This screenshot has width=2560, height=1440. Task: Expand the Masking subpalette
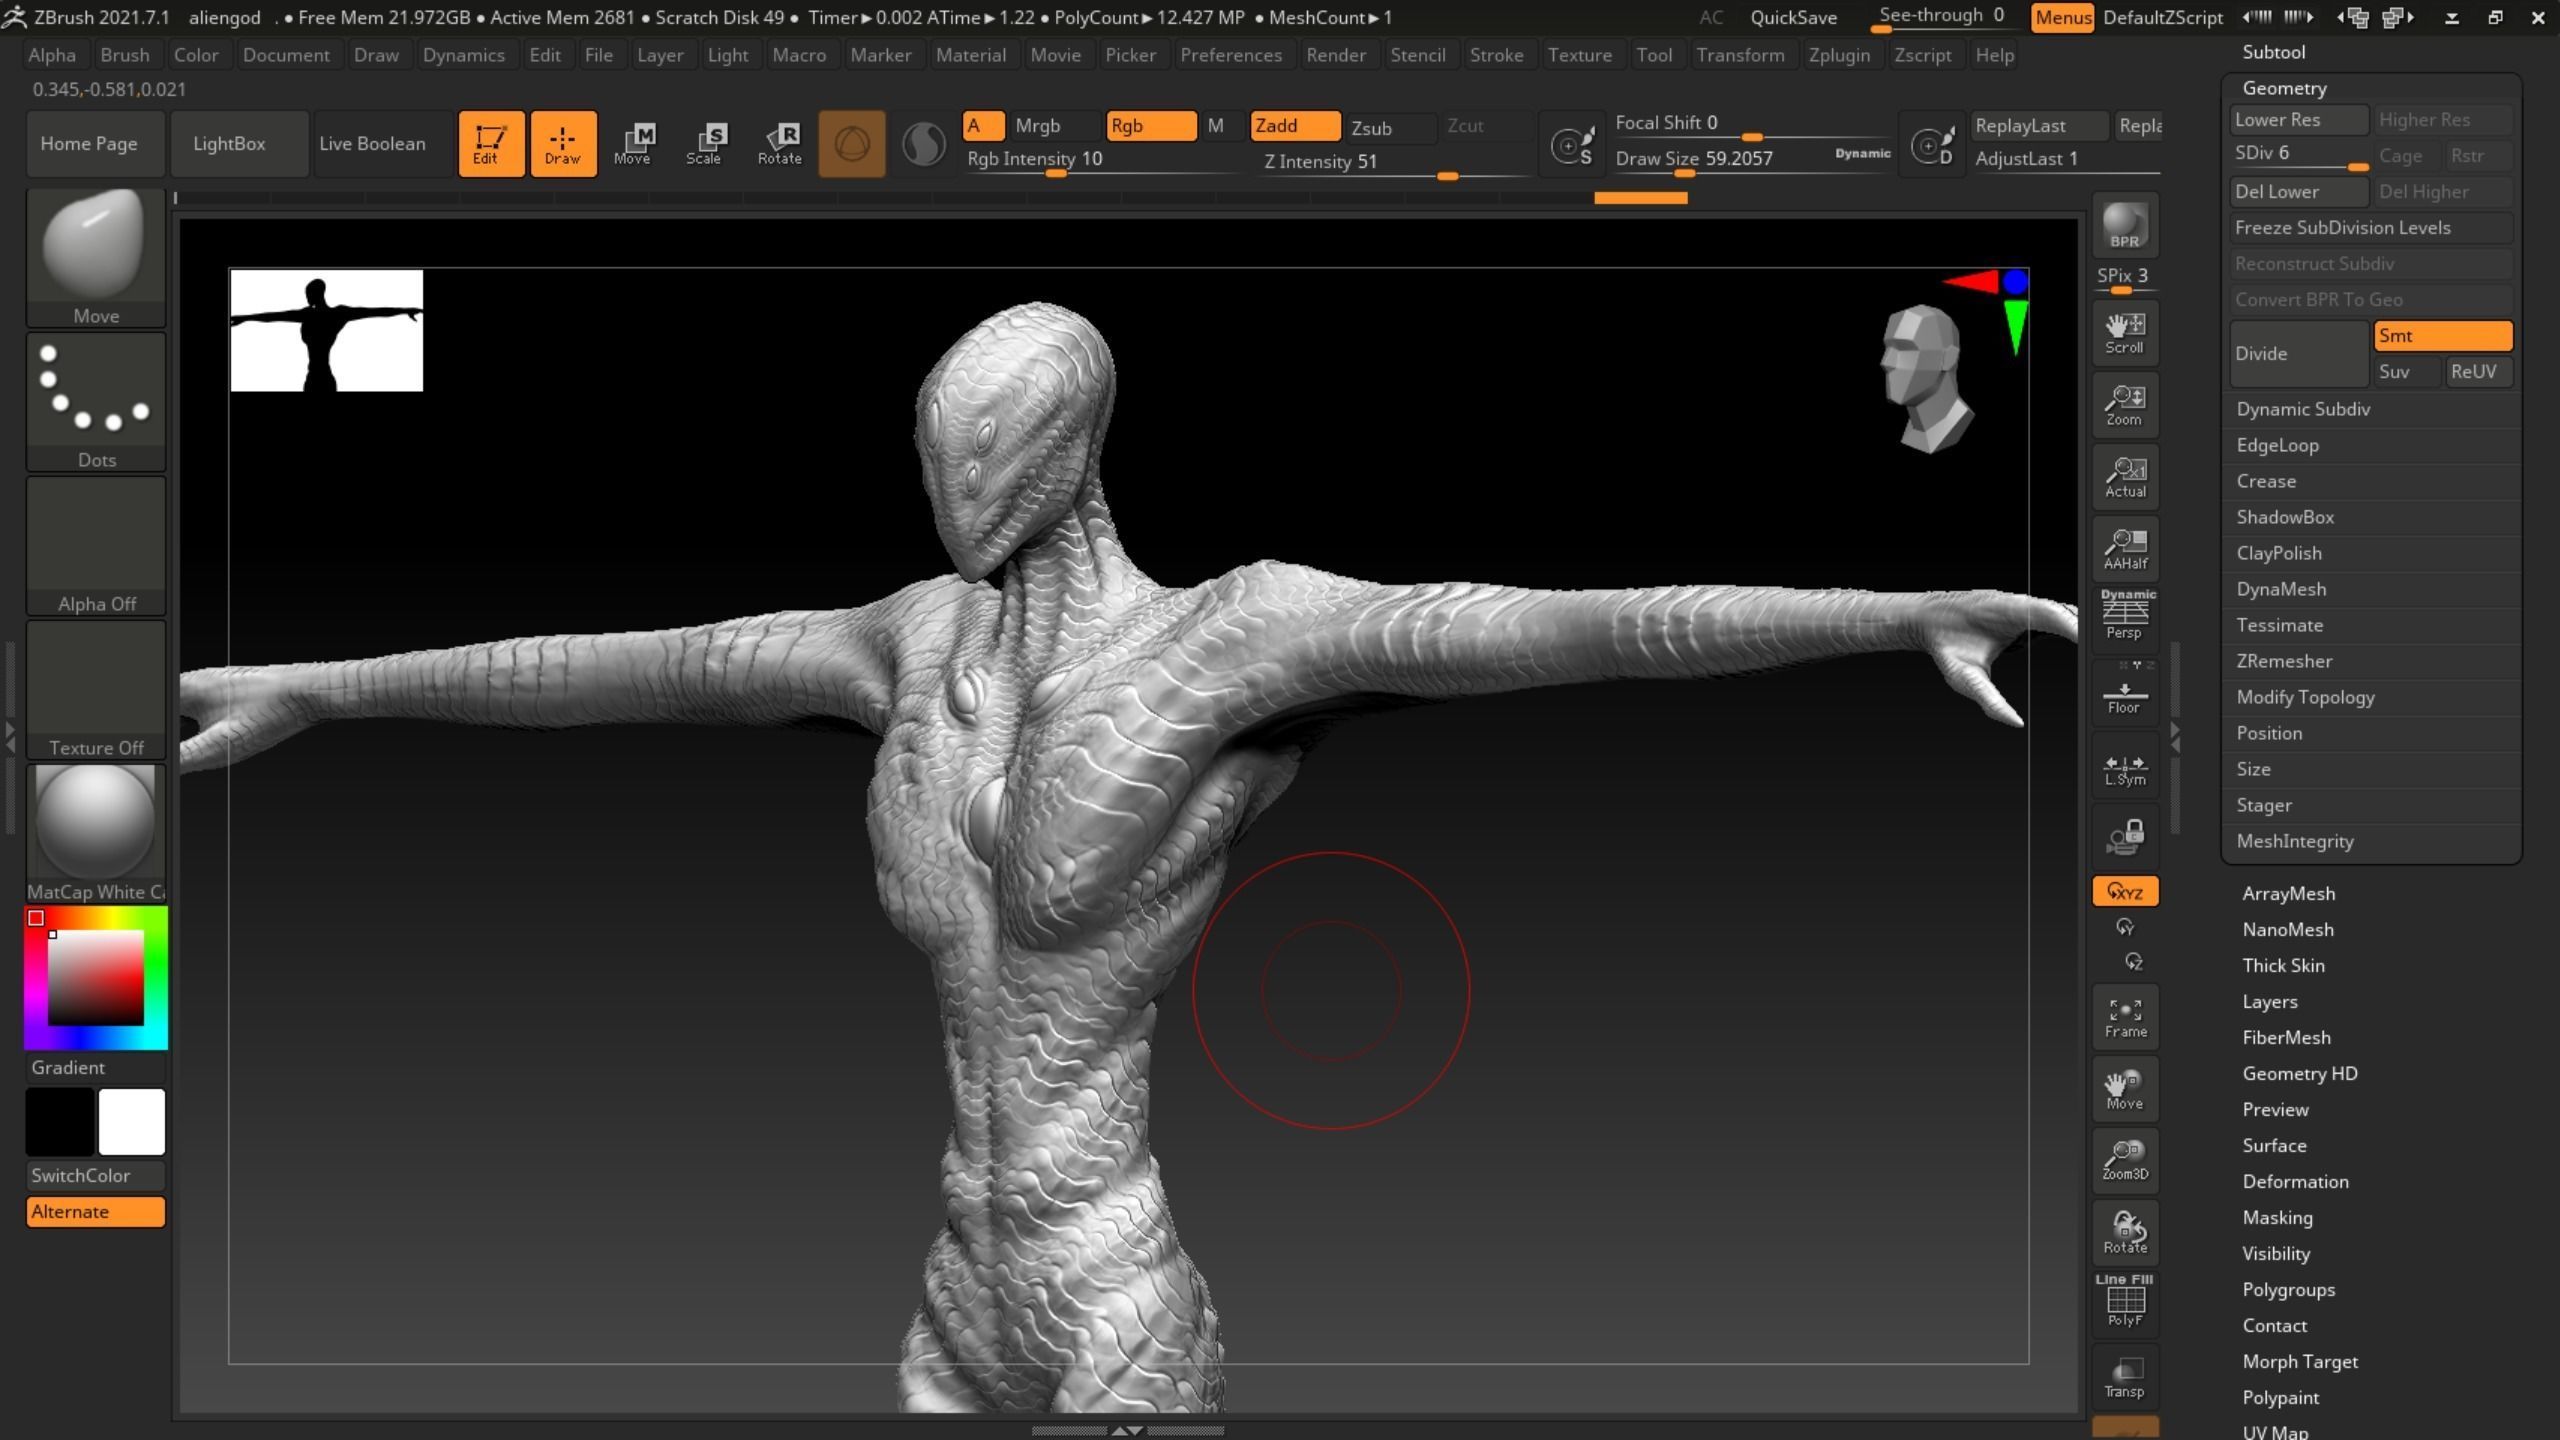click(2277, 1218)
